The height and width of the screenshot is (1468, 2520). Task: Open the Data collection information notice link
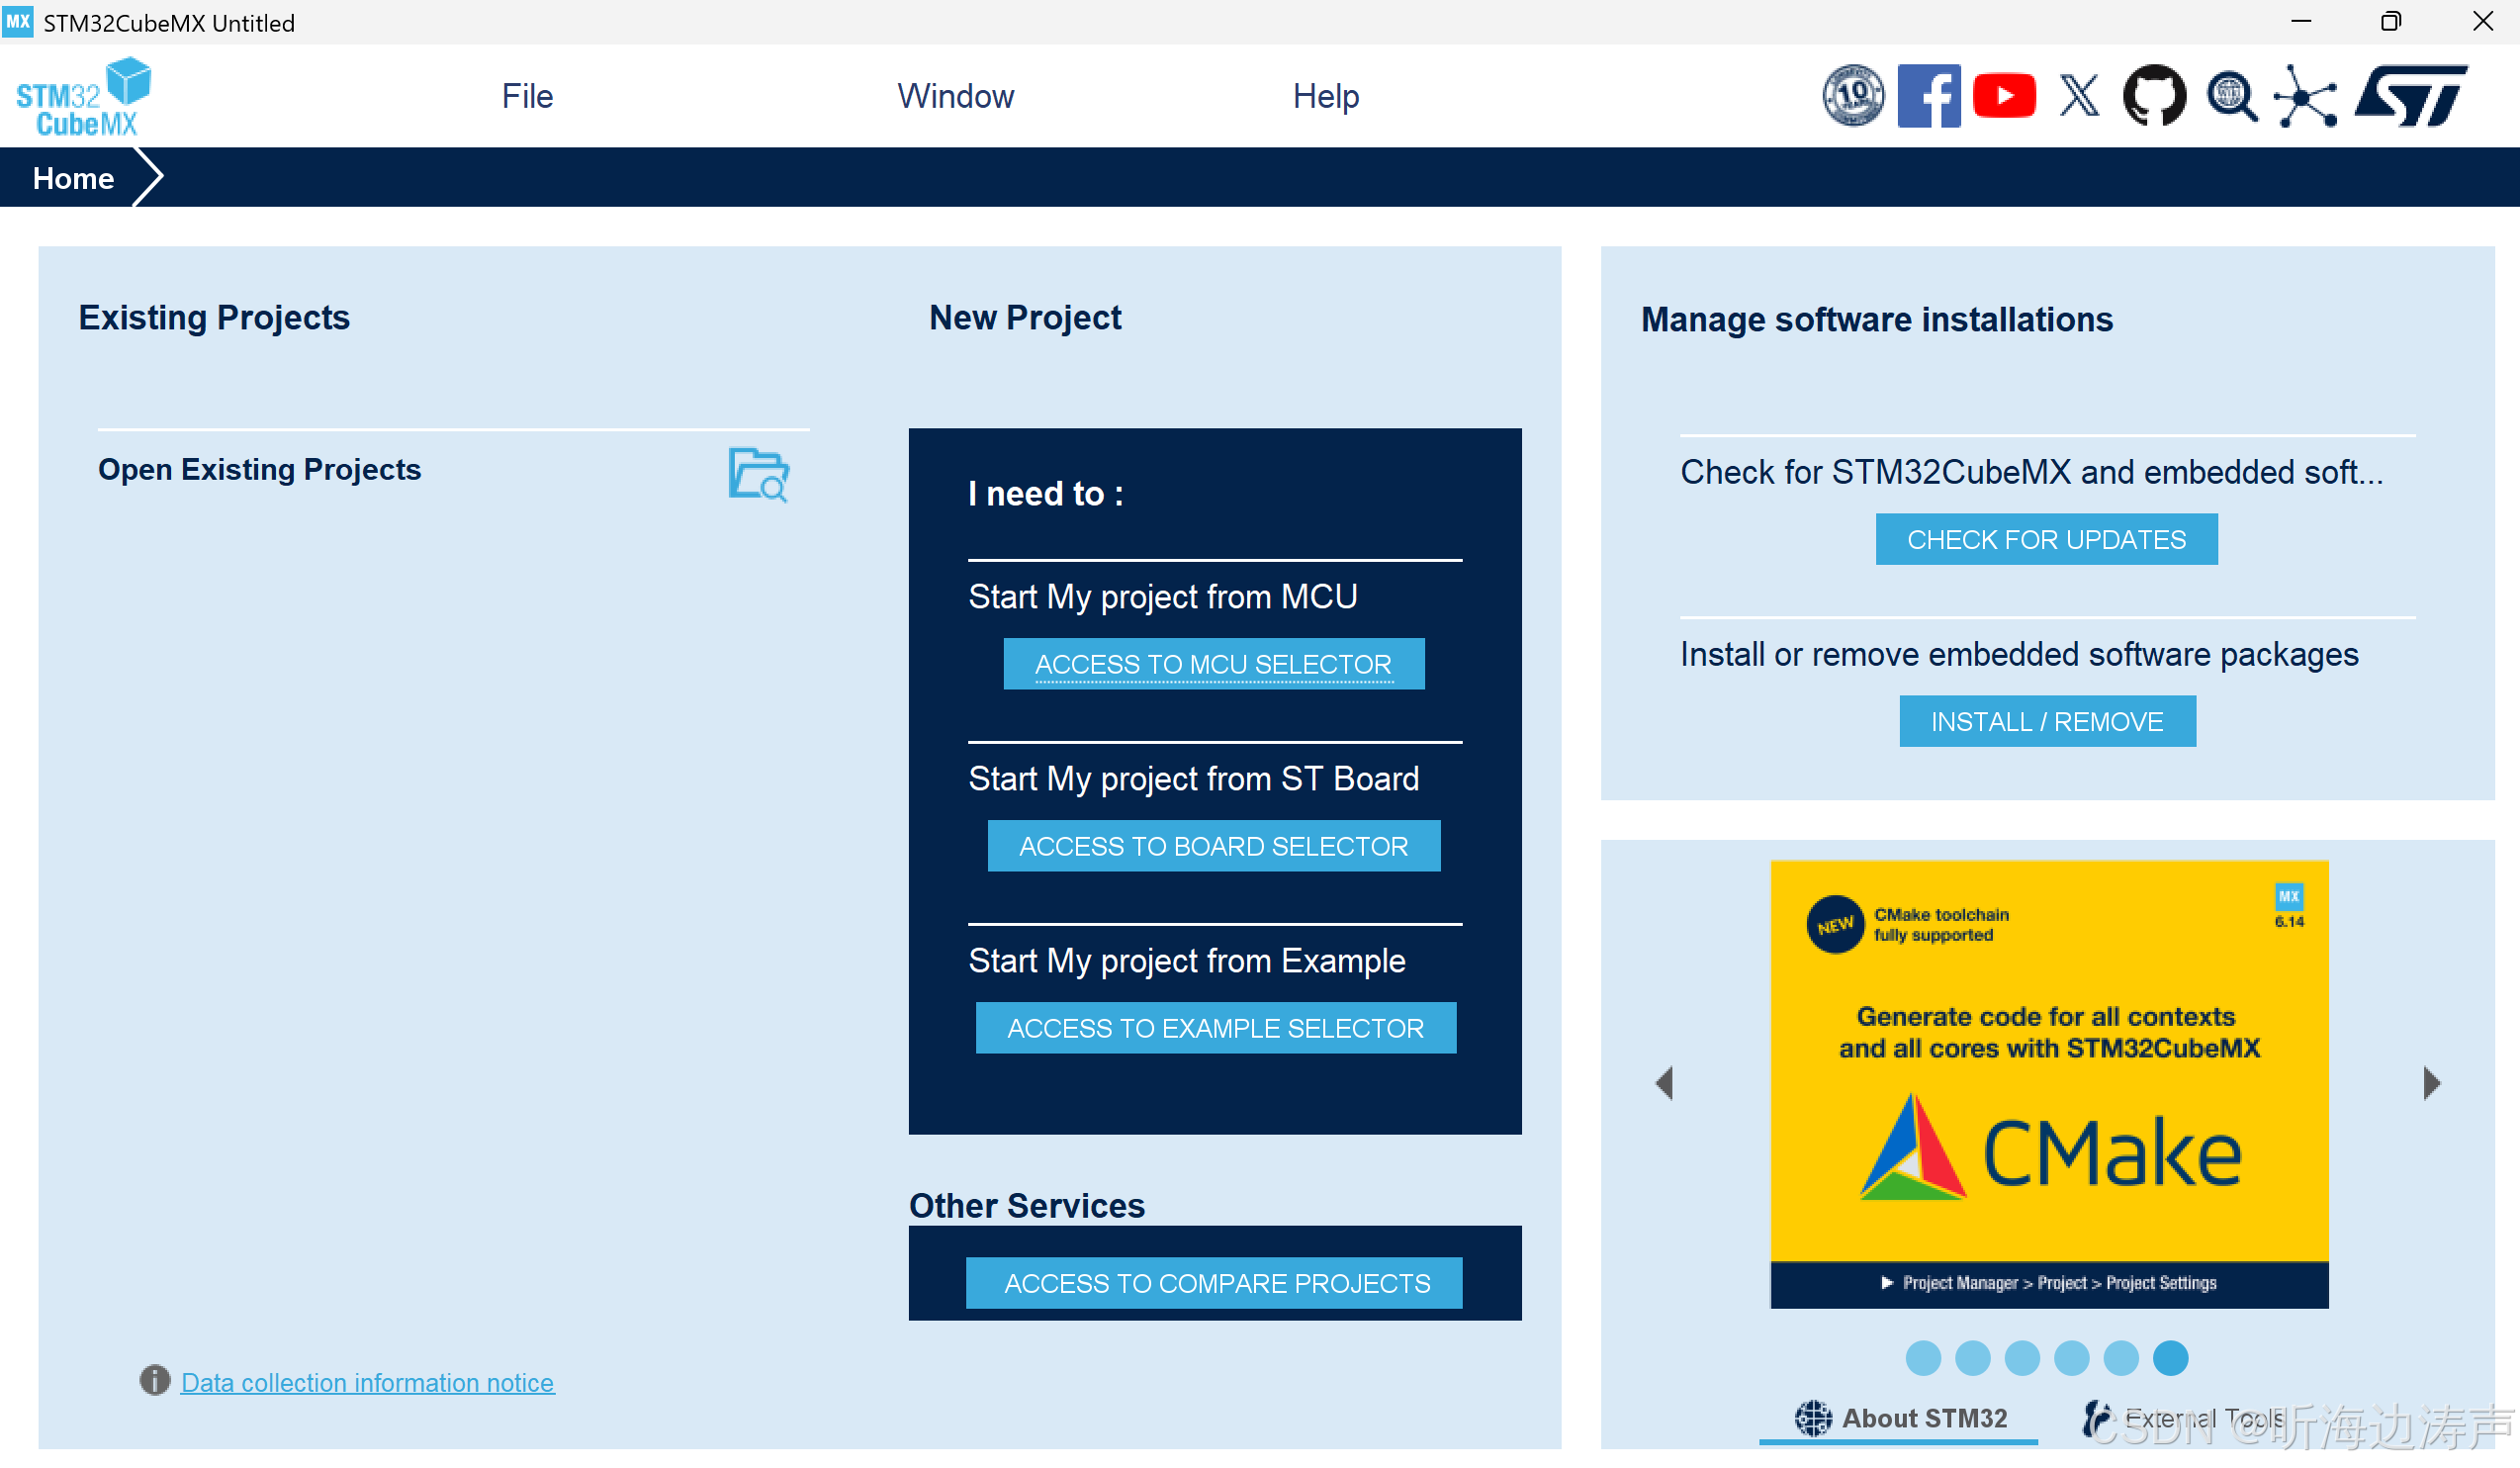[x=367, y=1382]
